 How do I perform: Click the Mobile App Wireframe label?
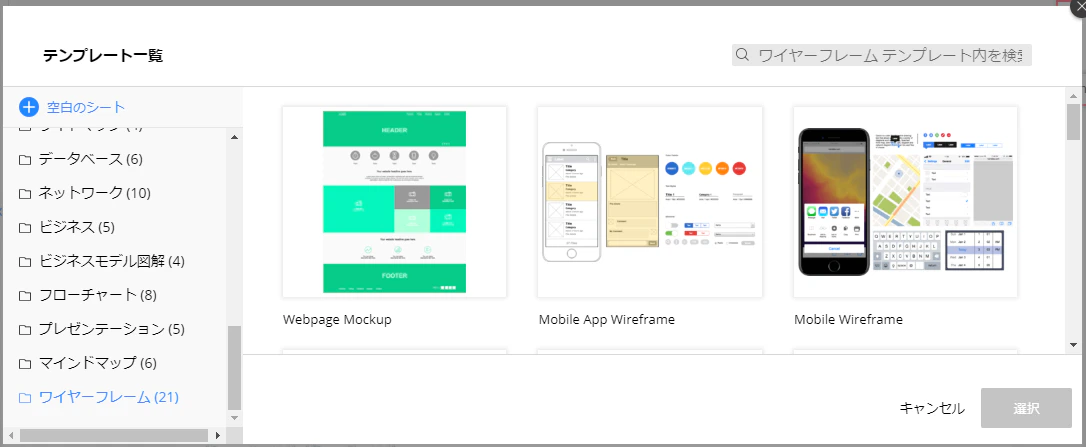607,319
